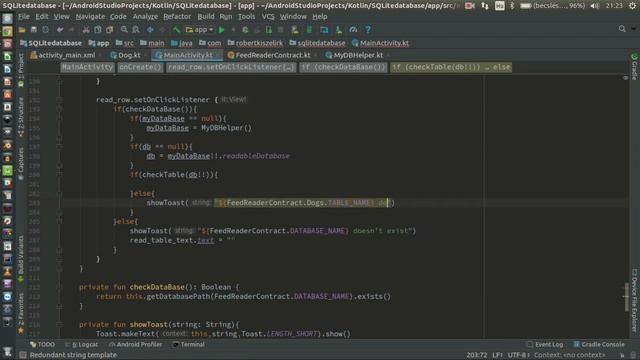The image size is (640, 360).
Task: Open the Terminal tool window
Action: tap(189, 344)
